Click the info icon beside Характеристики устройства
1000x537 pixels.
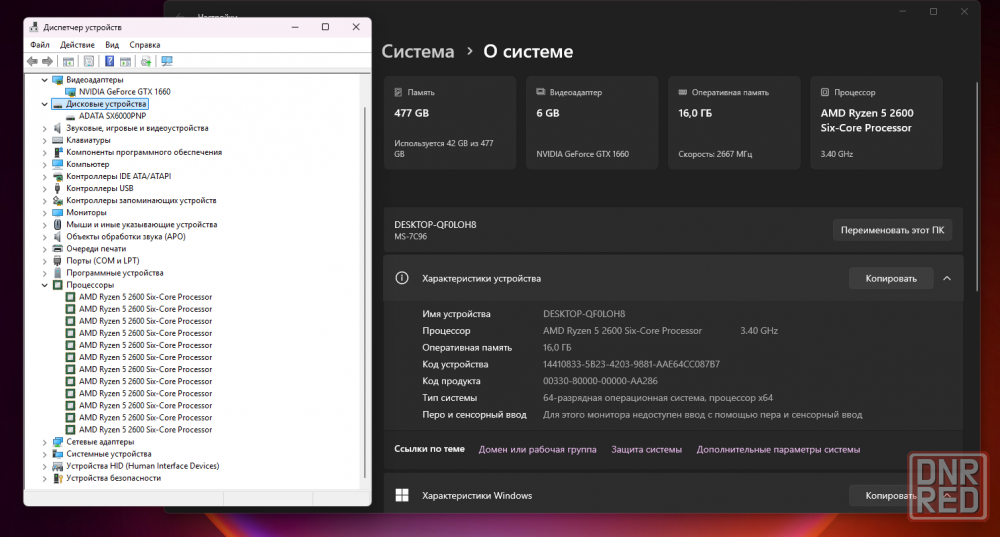pos(402,278)
